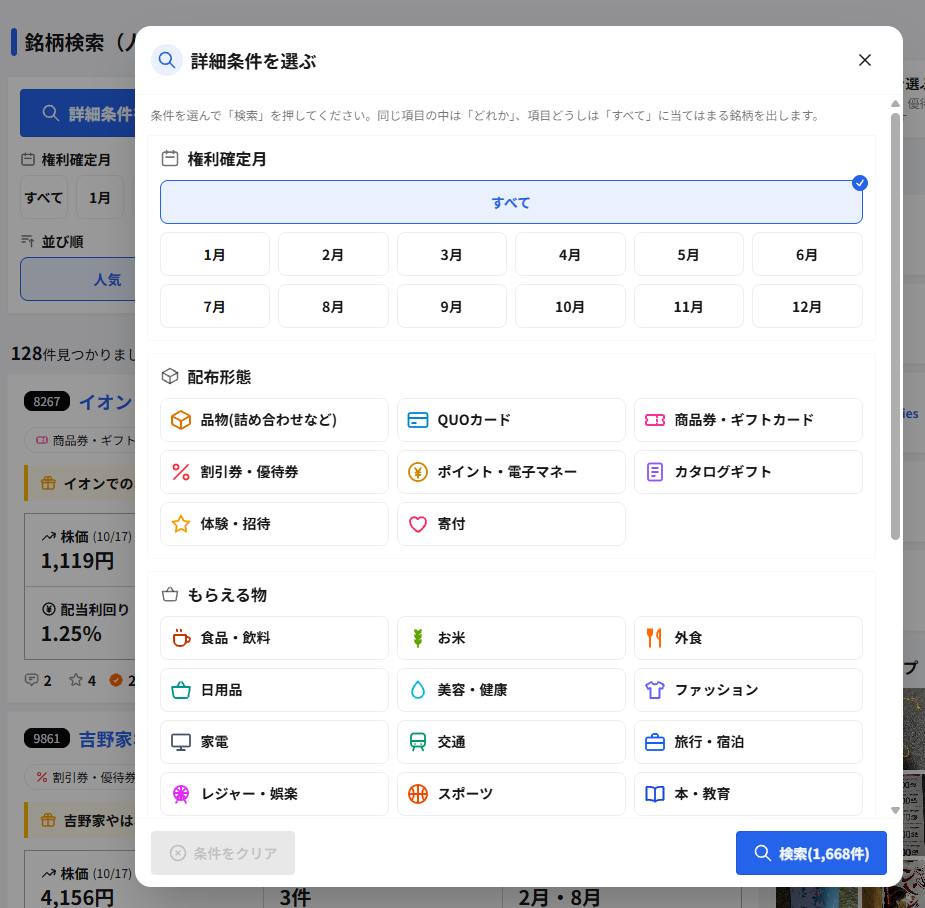Viewport: 925px width, 908px height.
Task: Click the 権利確定月 heading in dialog
Action: coord(227,159)
